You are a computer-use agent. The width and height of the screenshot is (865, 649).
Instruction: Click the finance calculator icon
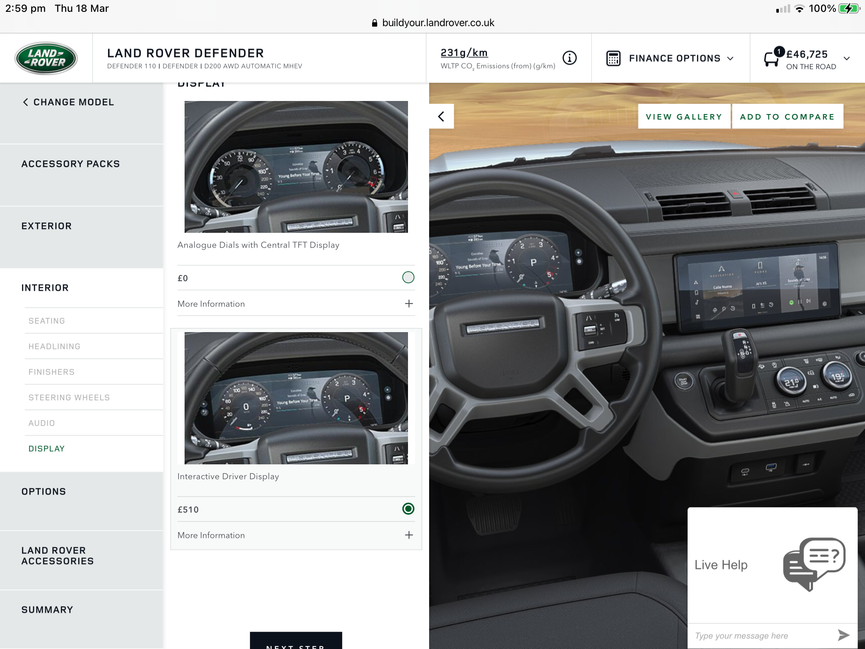613,58
